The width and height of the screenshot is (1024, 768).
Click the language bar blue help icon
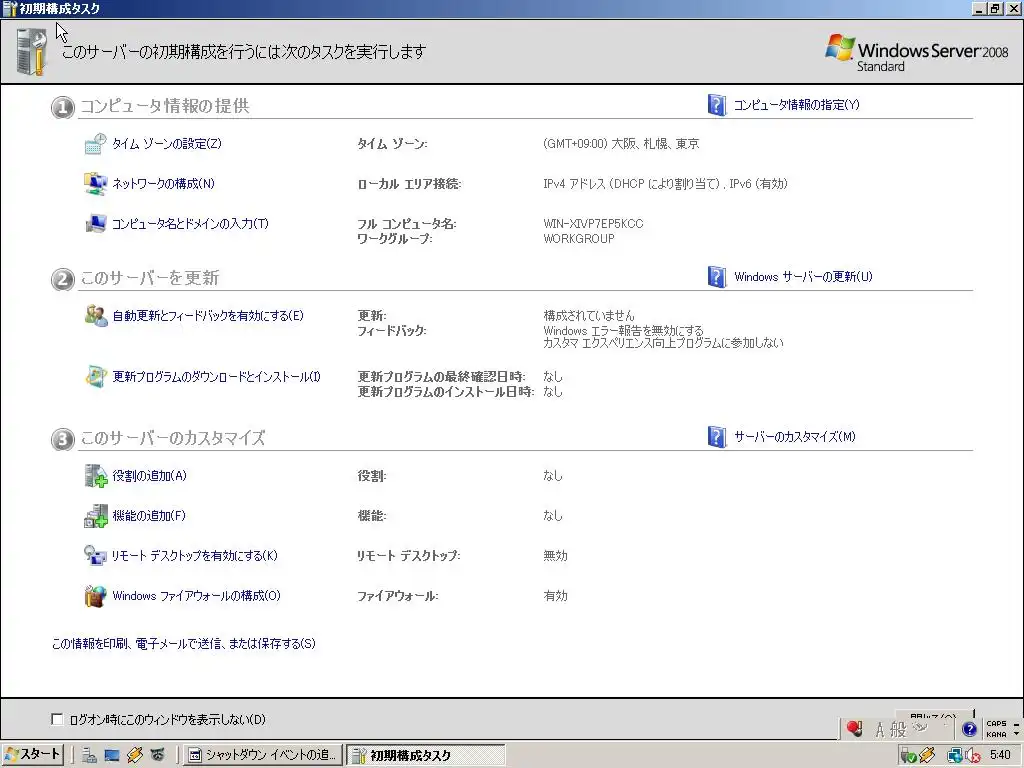(969, 729)
